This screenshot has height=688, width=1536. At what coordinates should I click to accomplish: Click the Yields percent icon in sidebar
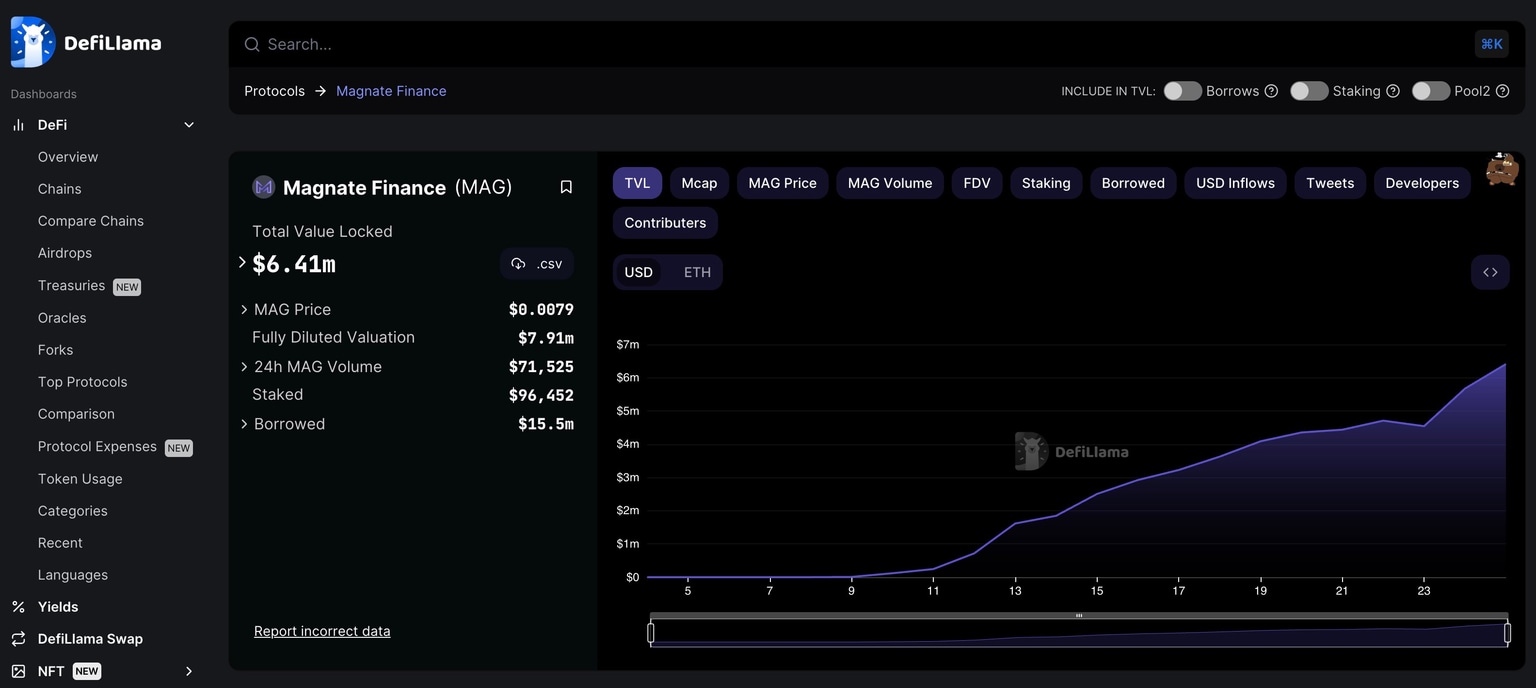(17, 606)
